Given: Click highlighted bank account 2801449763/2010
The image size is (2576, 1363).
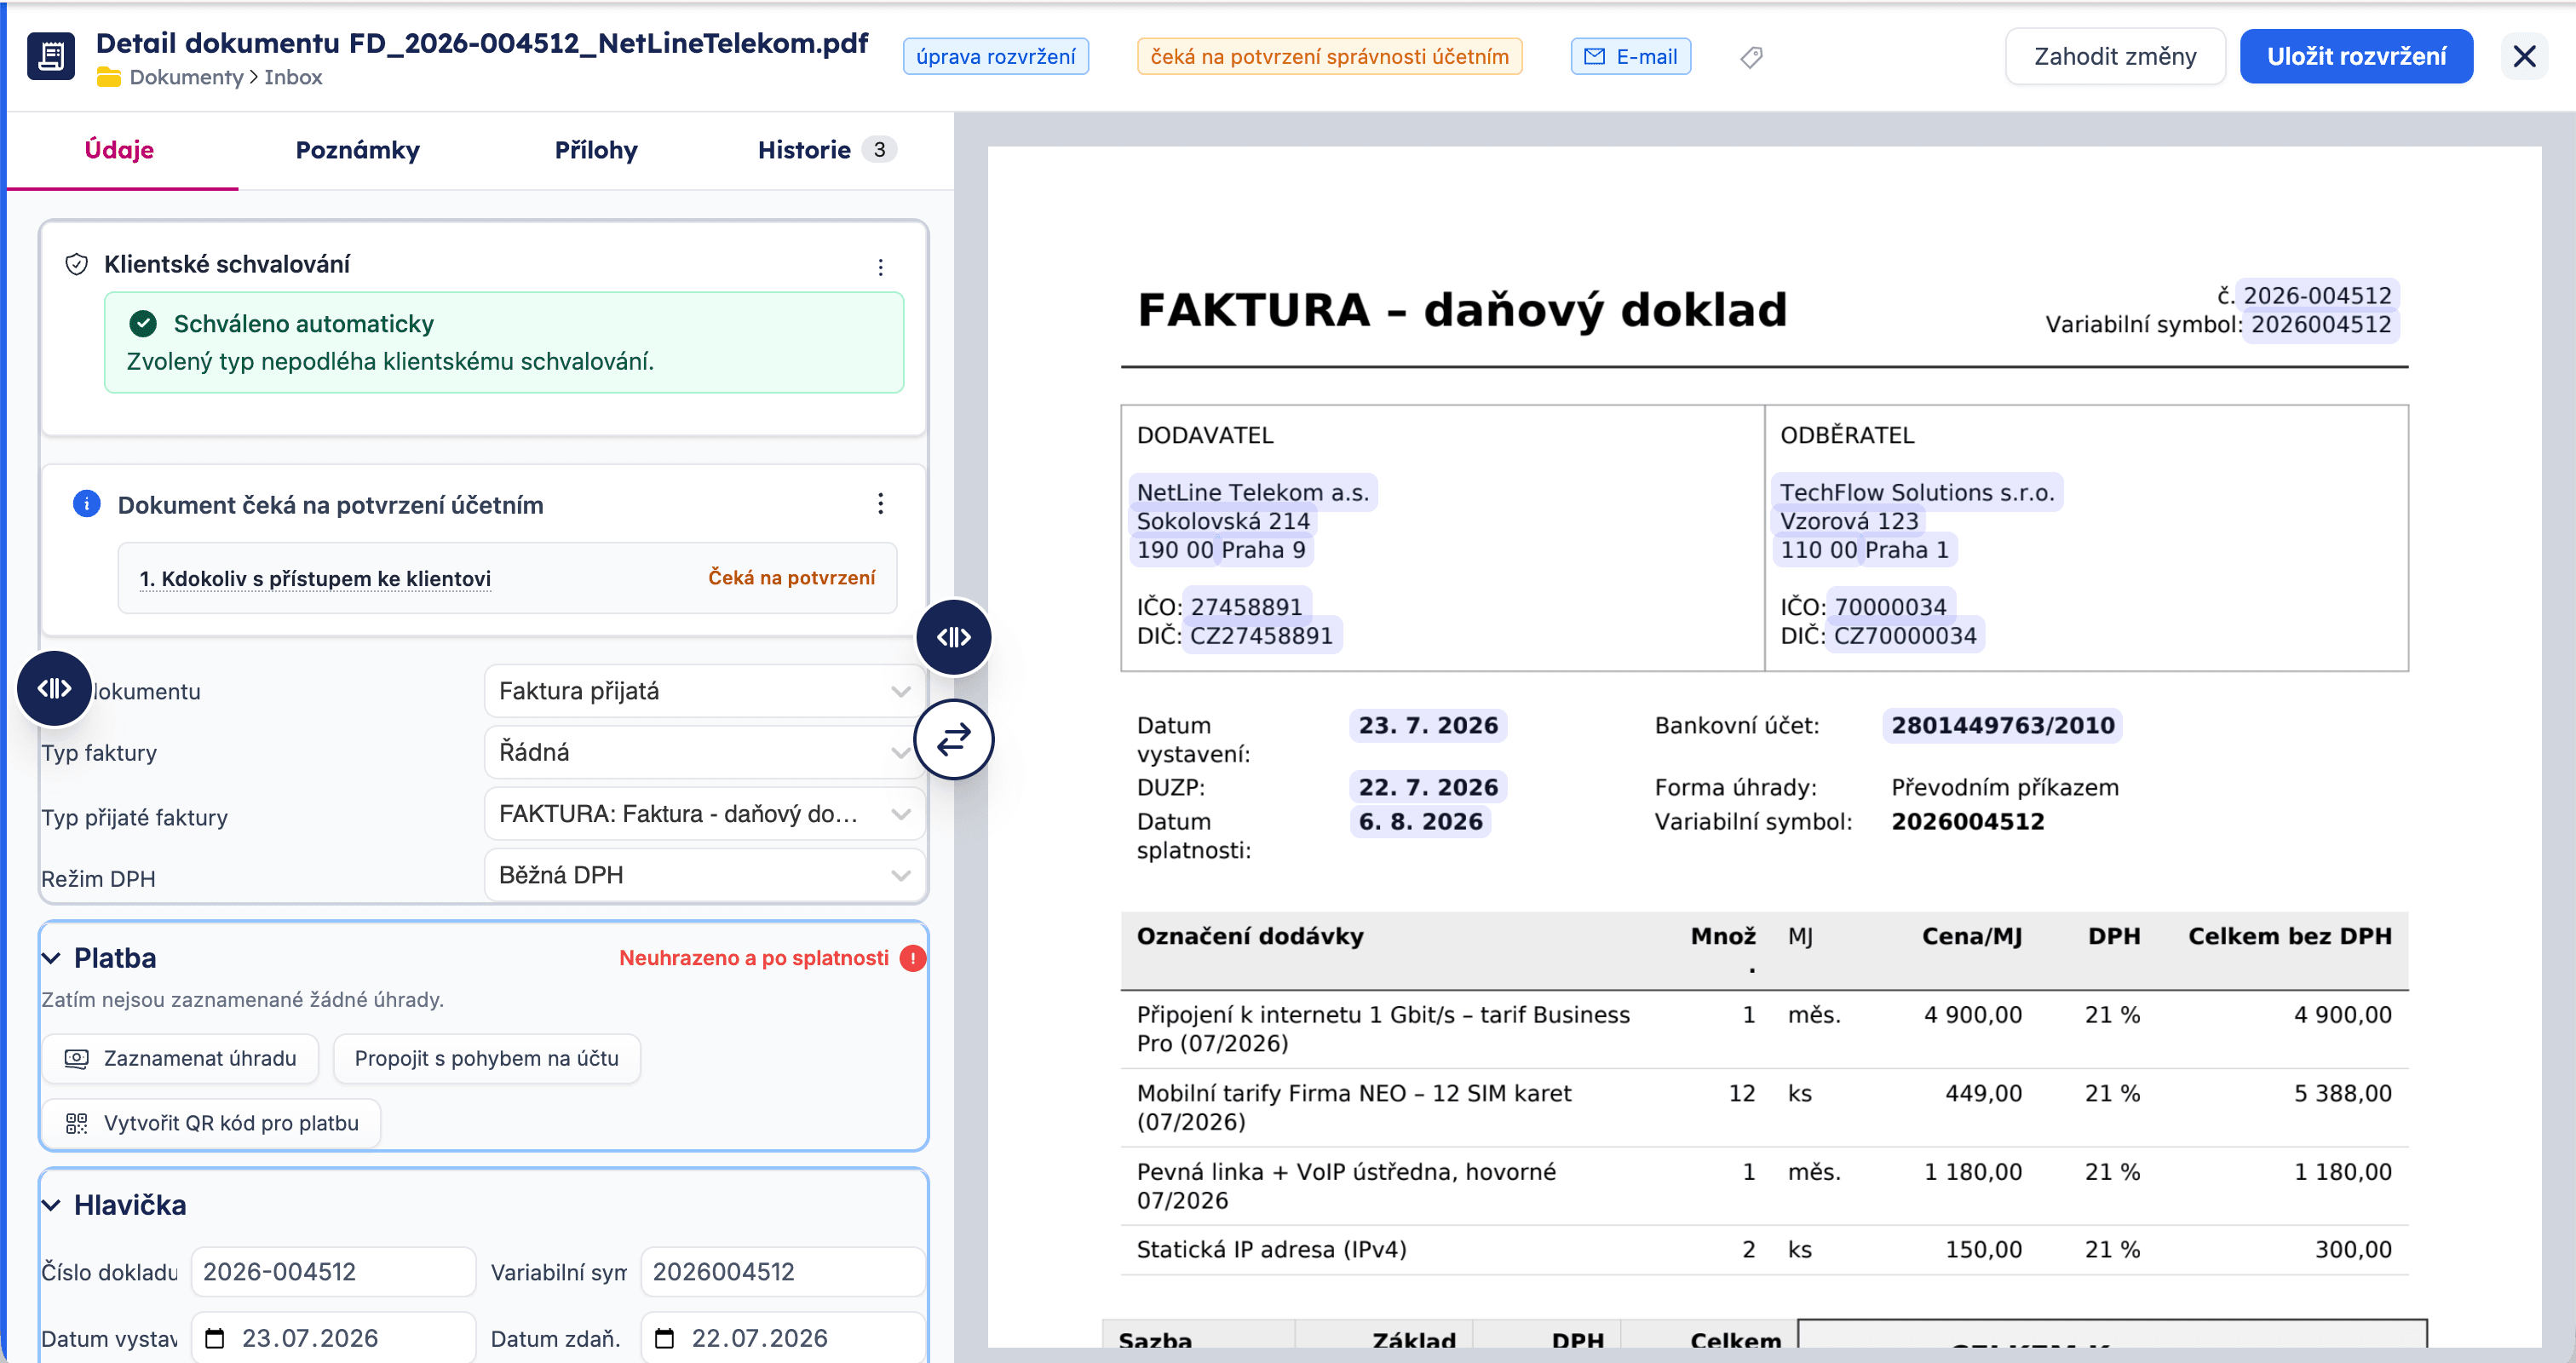Looking at the screenshot, I should pos(2003,726).
